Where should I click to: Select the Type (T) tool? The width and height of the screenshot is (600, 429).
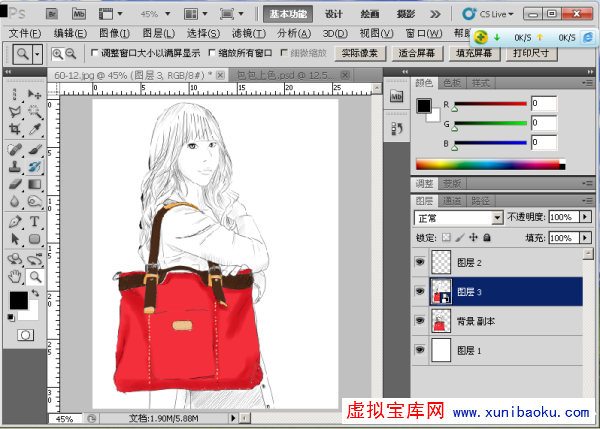pos(34,221)
